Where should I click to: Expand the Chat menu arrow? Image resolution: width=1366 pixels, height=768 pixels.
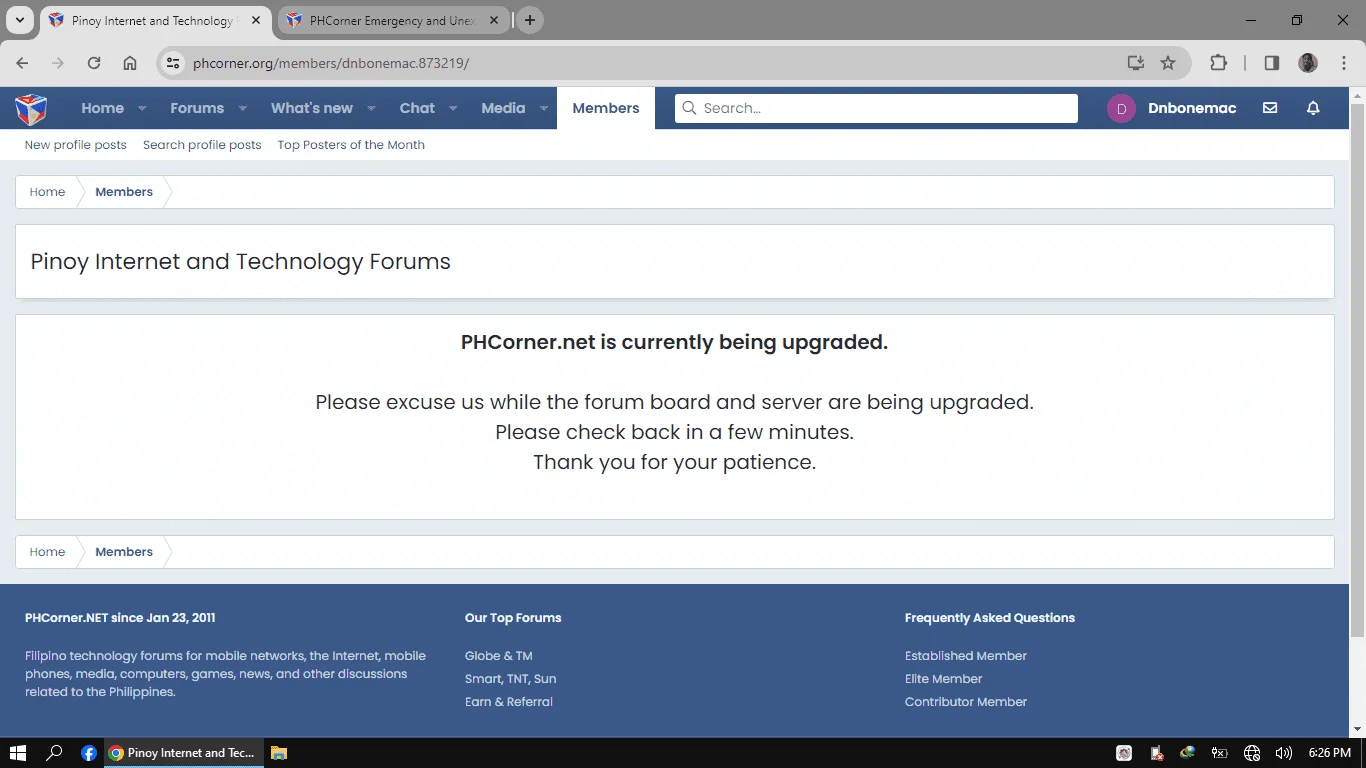click(453, 108)
